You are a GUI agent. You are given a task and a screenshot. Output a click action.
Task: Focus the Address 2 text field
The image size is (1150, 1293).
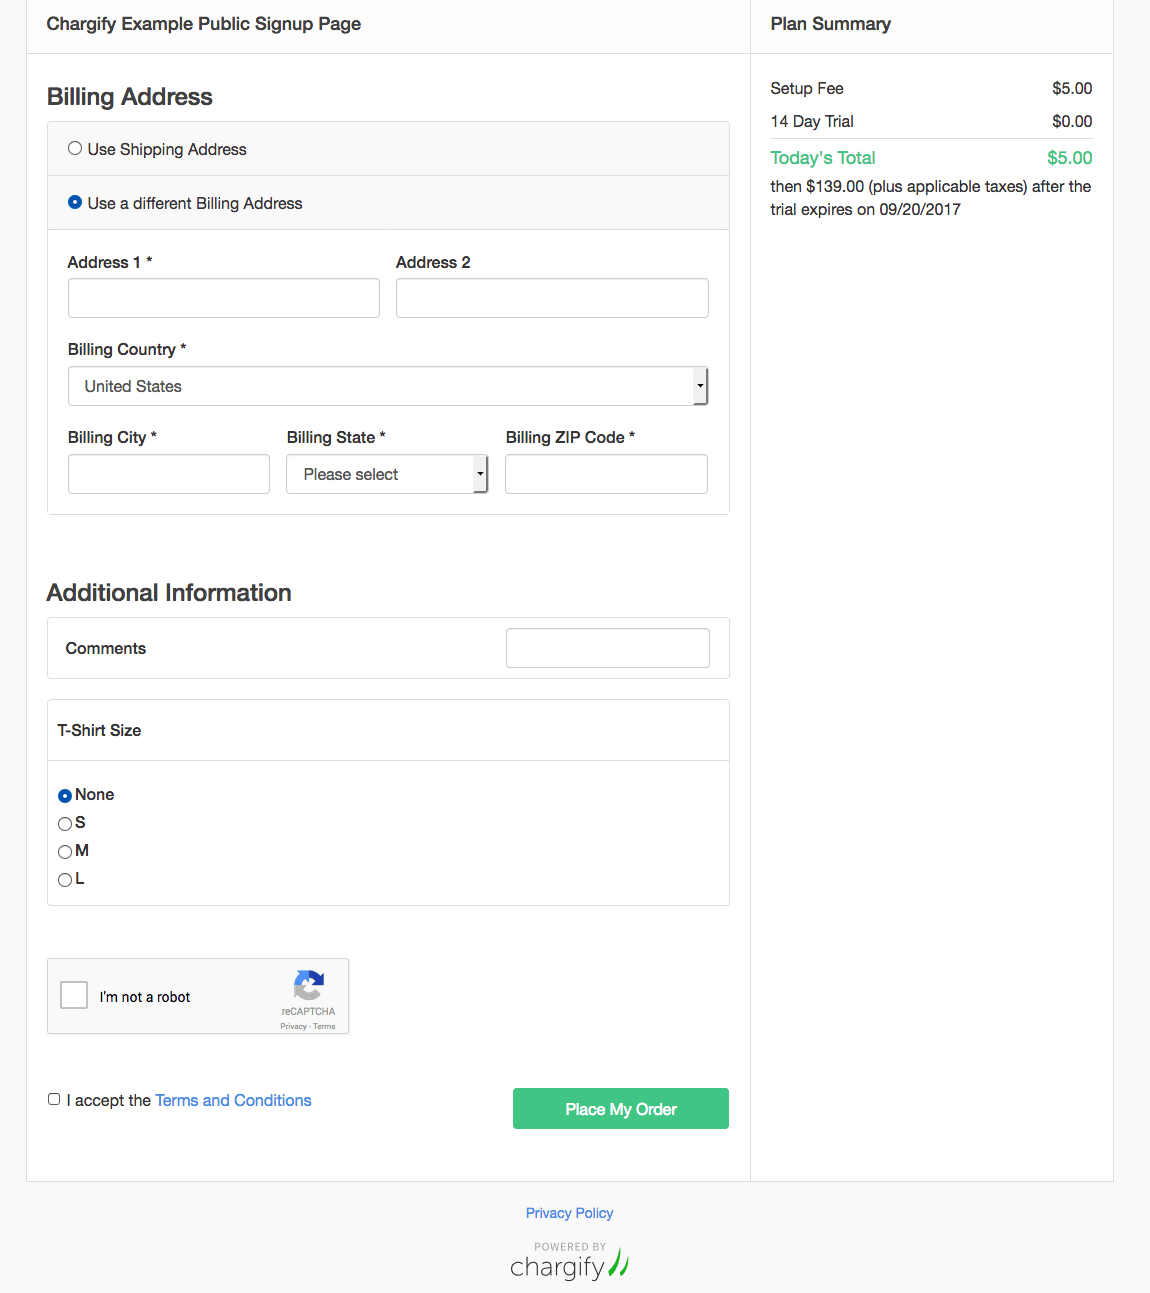tap(552, 298)
